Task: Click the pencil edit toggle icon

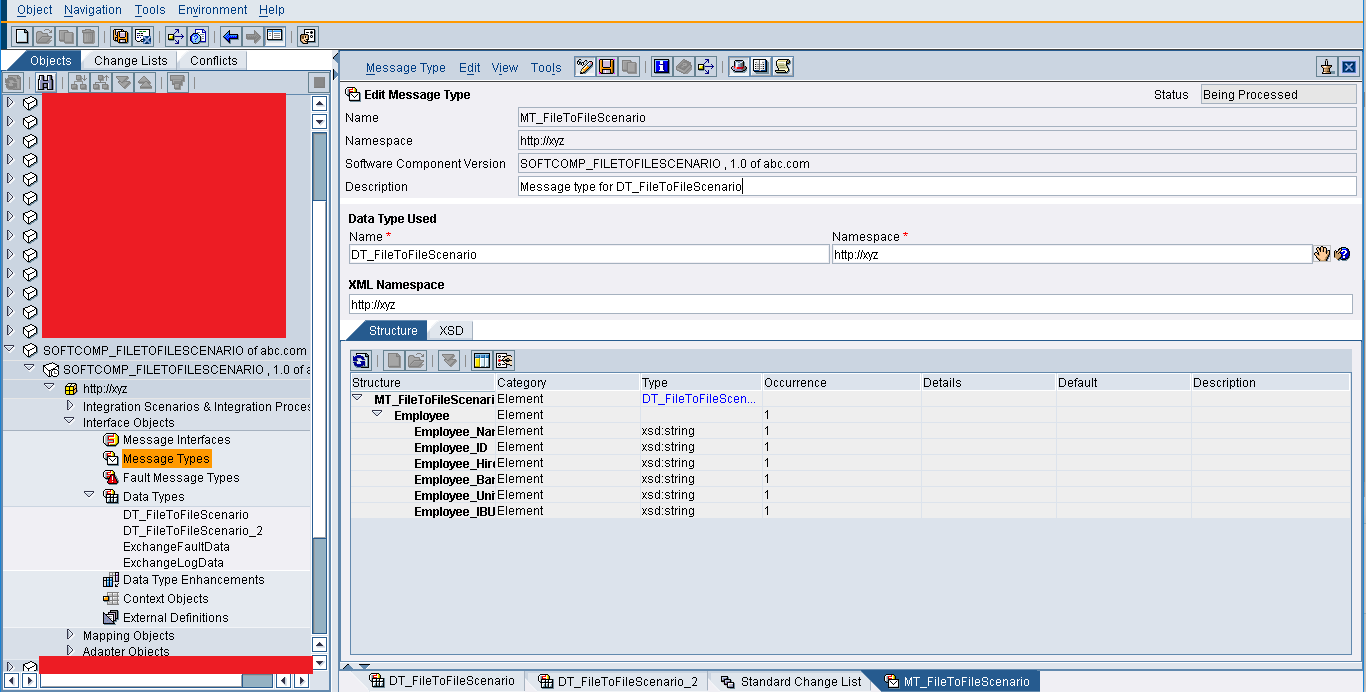Action: 583,66
